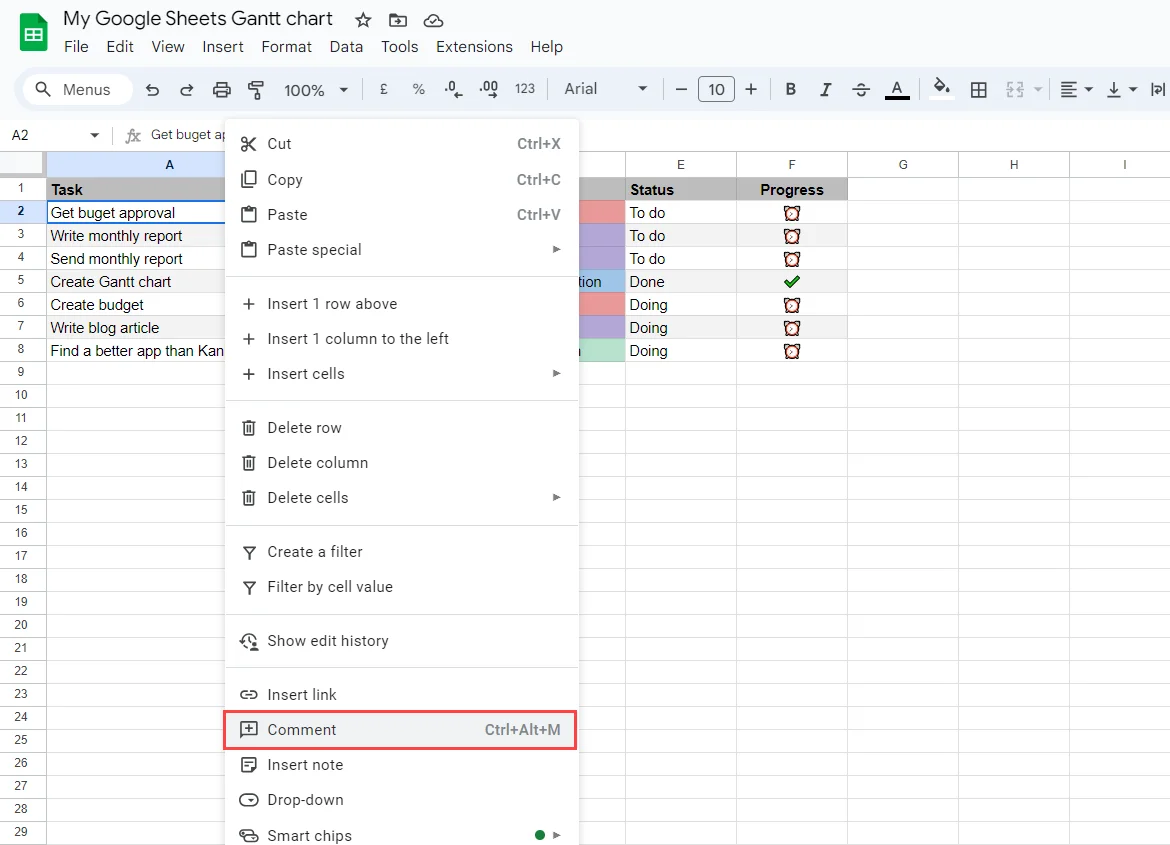This screenshot has width=1170, height=845.
Task: Select Insert 1 row above
Action: pyautogui.click(x=401, y=304)
